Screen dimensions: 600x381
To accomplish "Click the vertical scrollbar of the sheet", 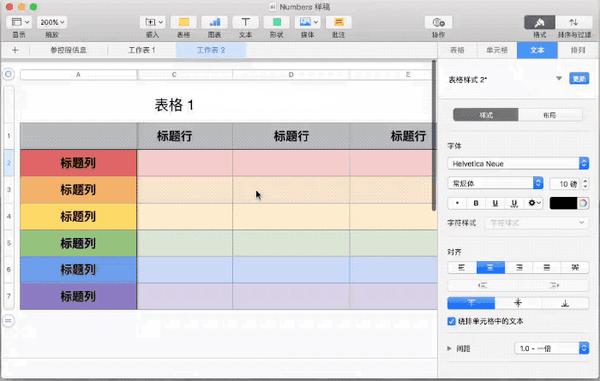I will click(x=434, y=135).
